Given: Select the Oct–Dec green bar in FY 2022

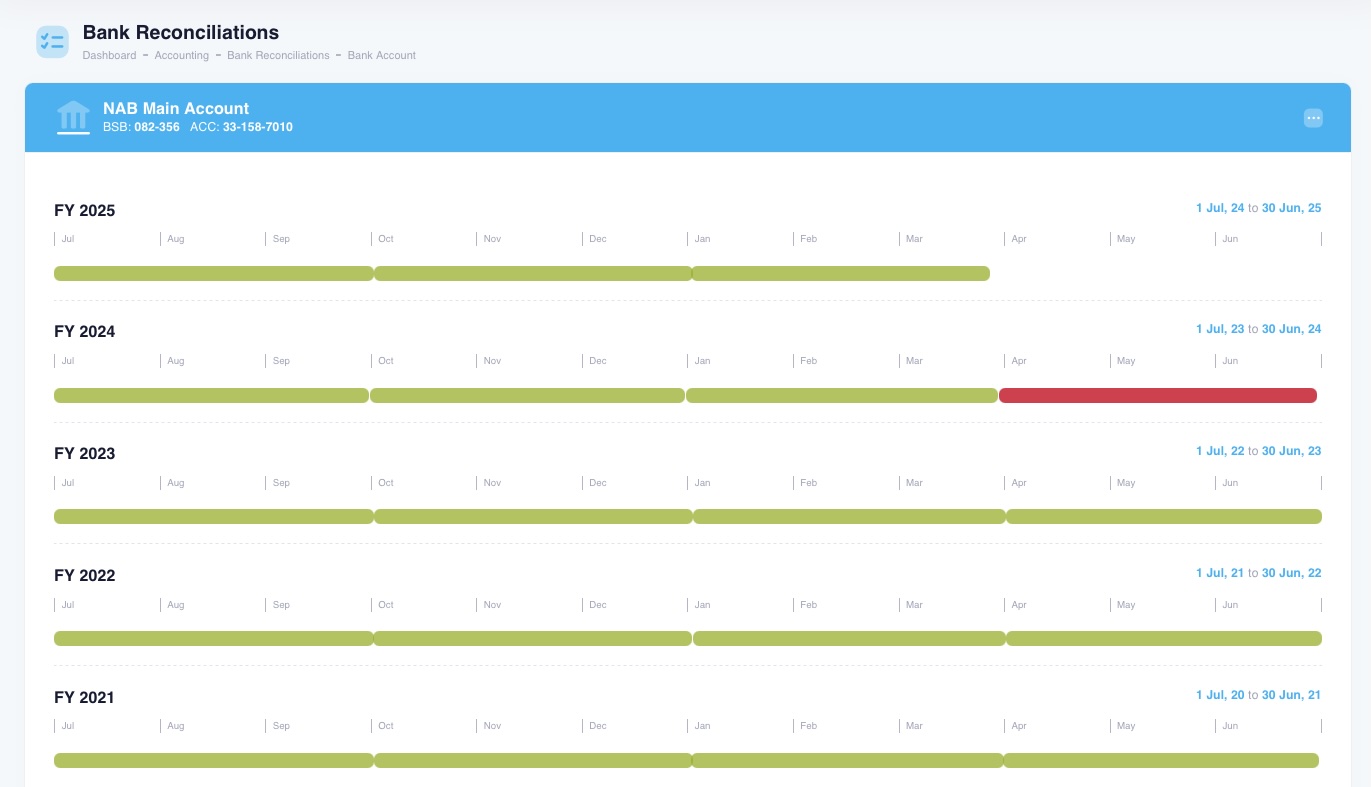Looking at the screenshot, I should tap(533, 638).
